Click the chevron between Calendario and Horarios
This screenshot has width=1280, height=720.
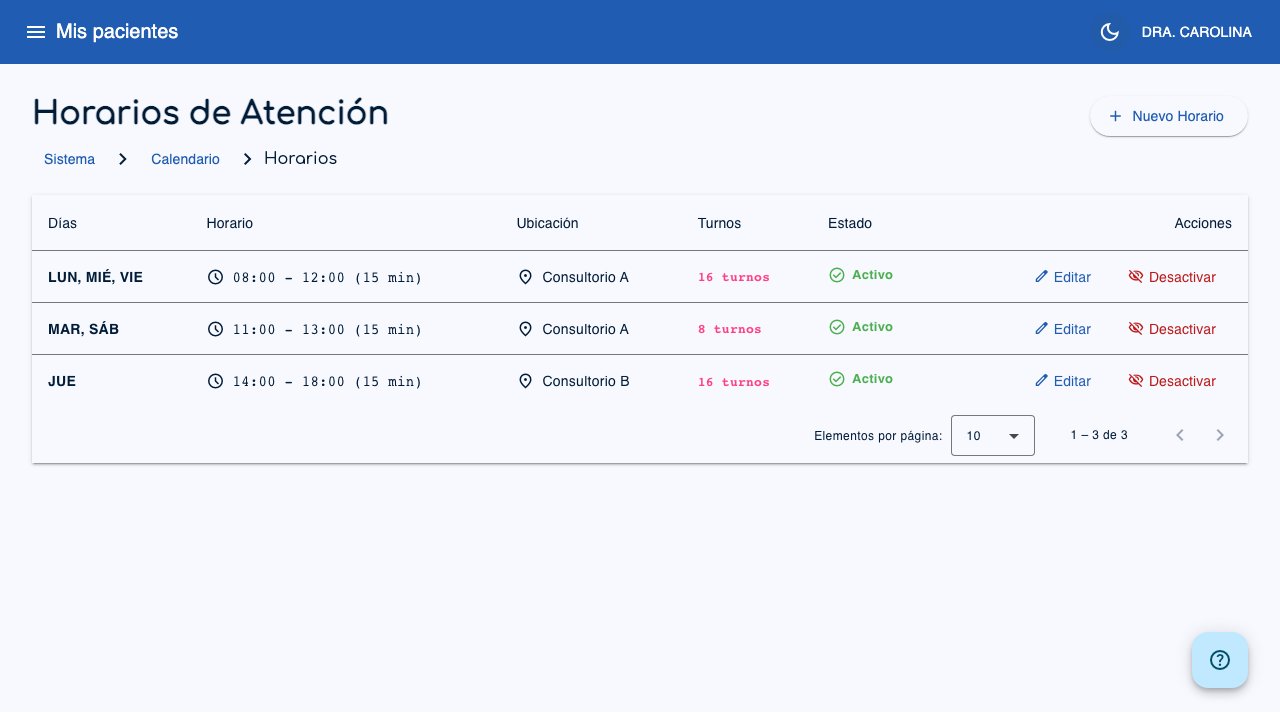(x=246, y=158)
